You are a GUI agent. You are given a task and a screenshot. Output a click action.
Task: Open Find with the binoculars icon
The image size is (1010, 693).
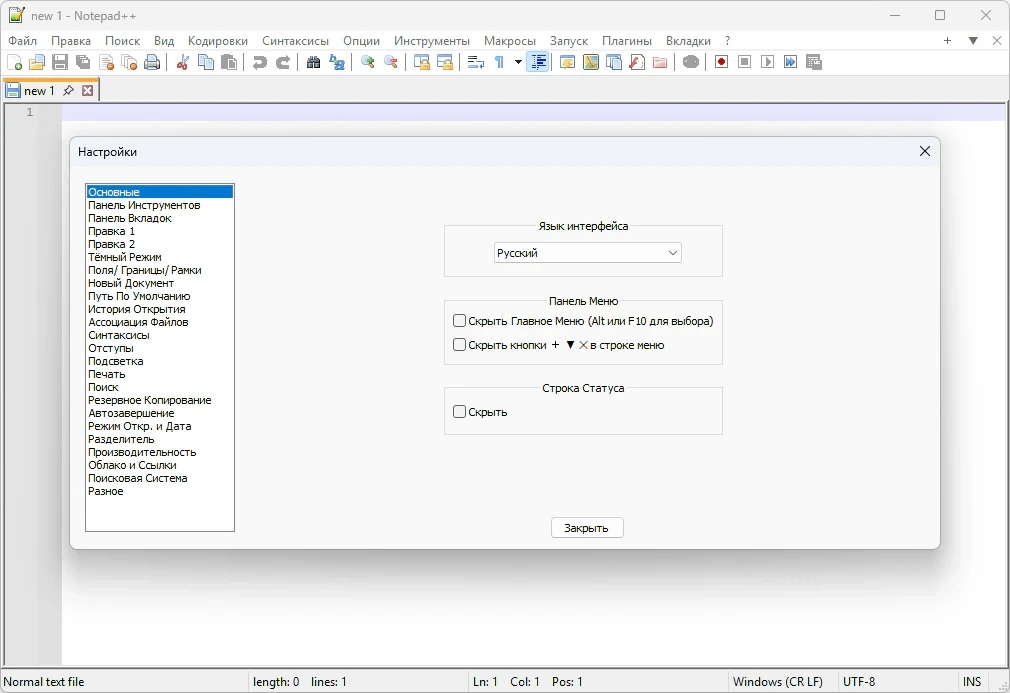314,62
